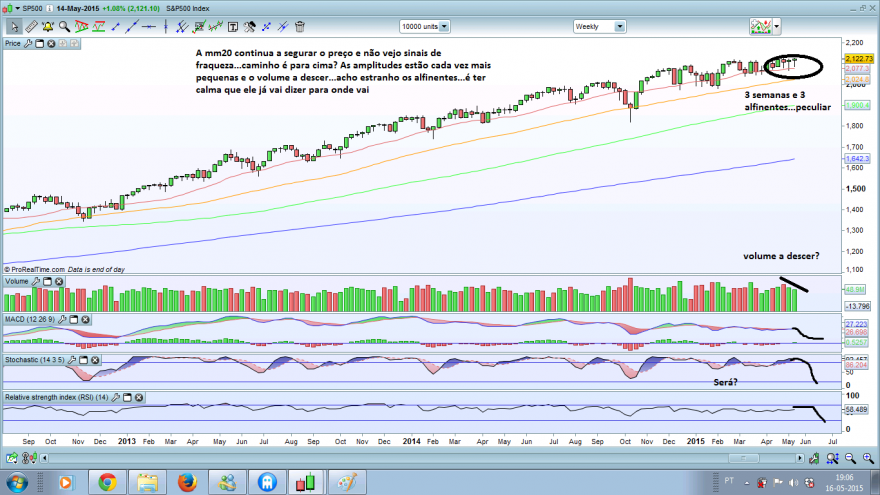Open the Windows Start button
The image size is (880, 495).
pyautogui.click(x=17, y=483)
